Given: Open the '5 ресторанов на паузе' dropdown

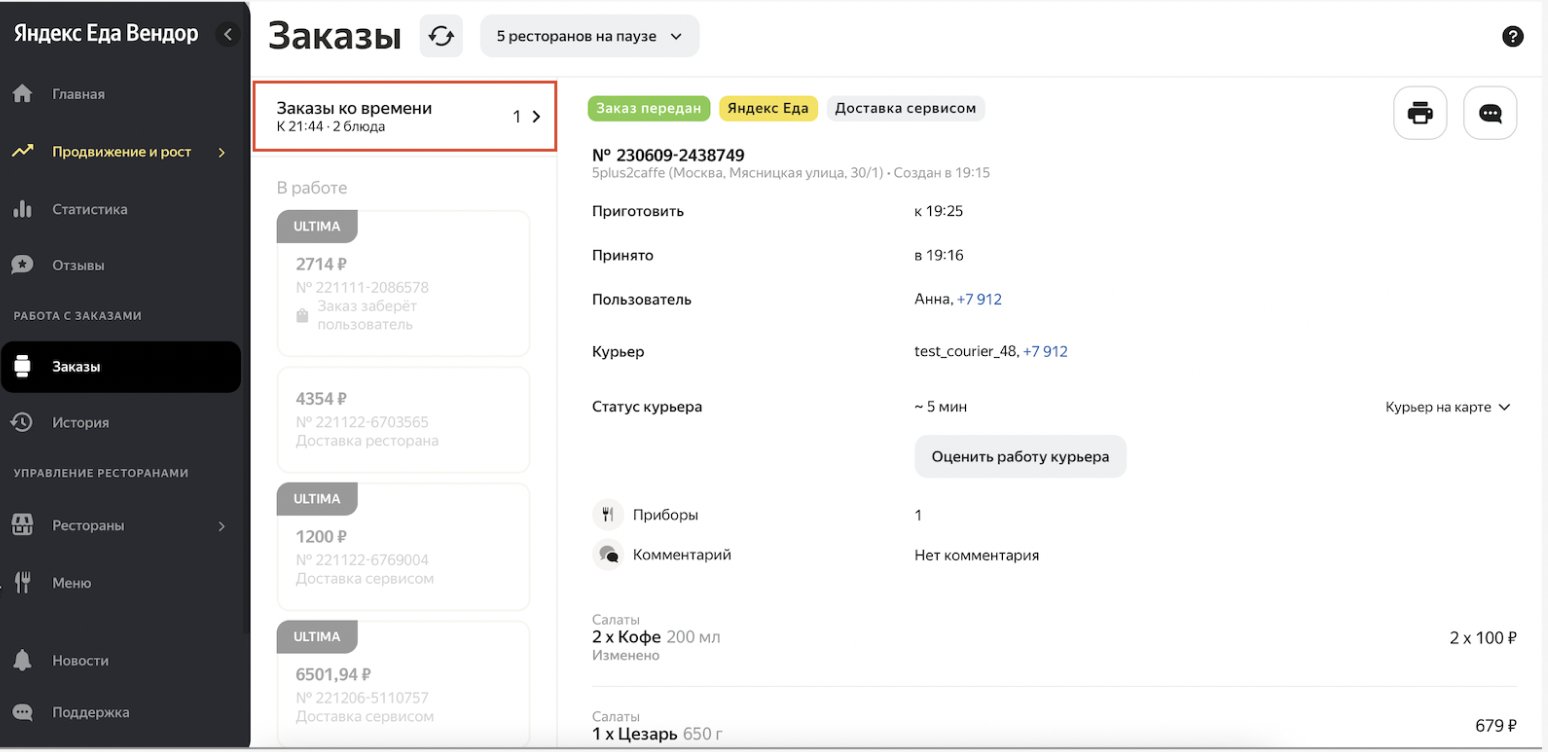Looking at the screenshot, I should [589, 37].
